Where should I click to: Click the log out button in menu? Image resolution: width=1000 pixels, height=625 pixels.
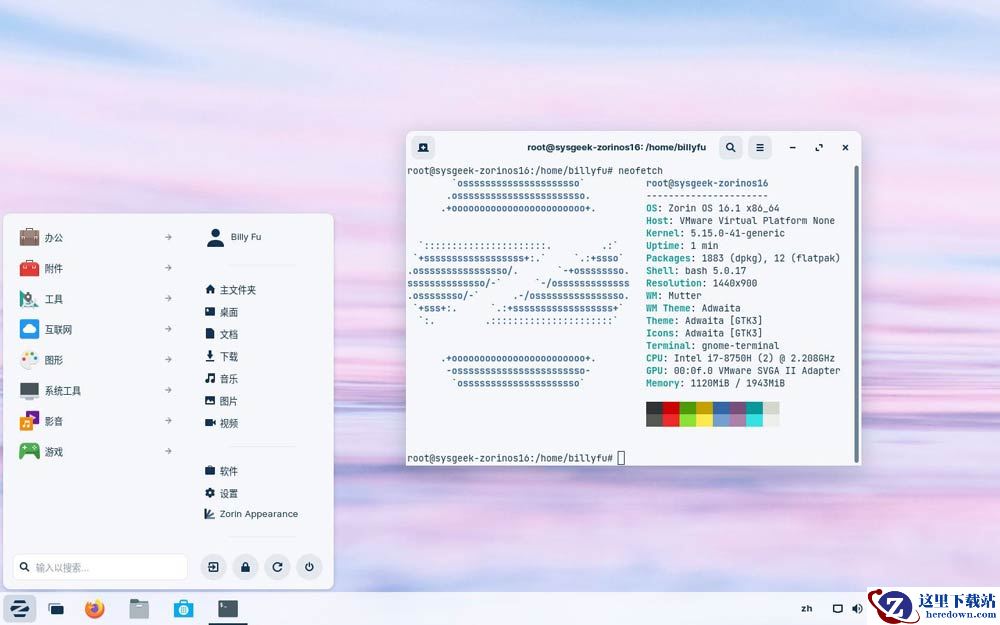tap(214, 567)
